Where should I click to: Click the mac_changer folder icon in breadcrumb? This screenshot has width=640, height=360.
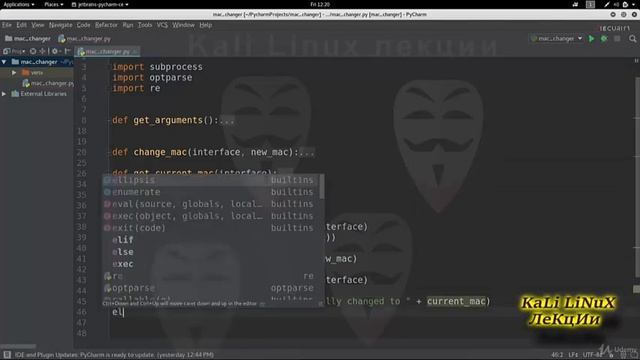tap(8, 38)
